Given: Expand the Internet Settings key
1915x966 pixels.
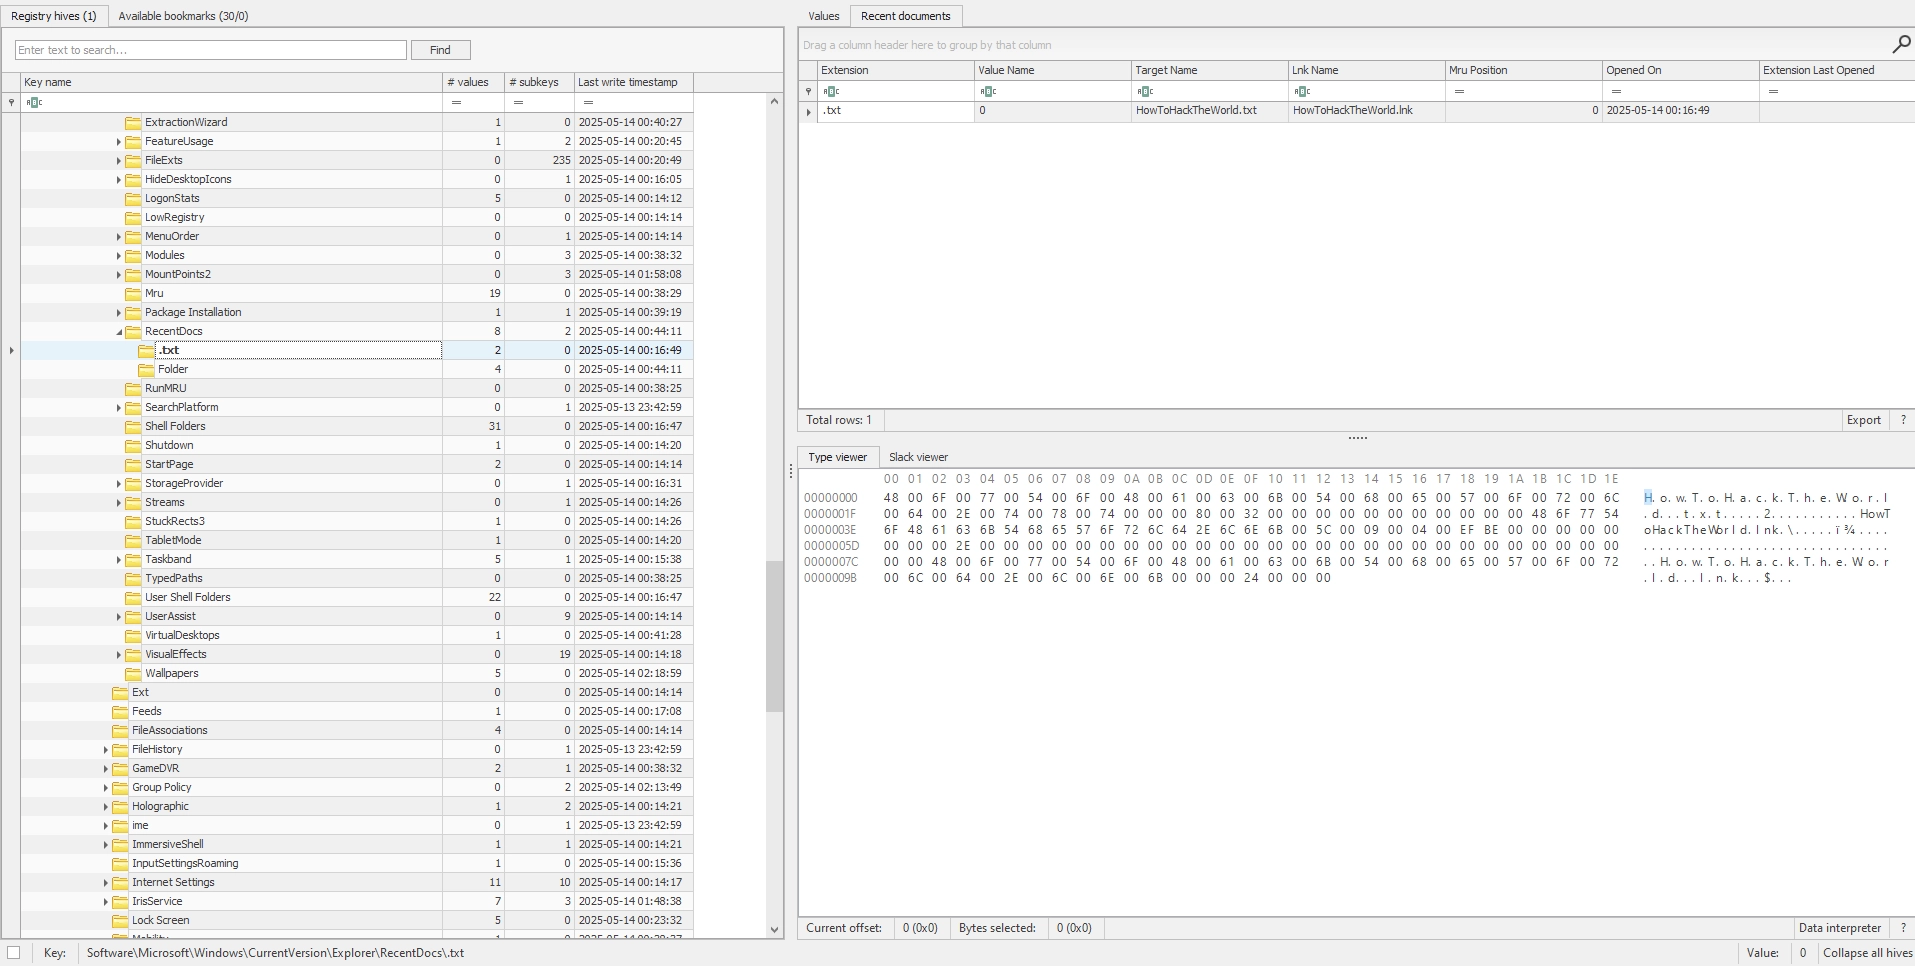Looking at the screenshot, I should click(106, 882).
